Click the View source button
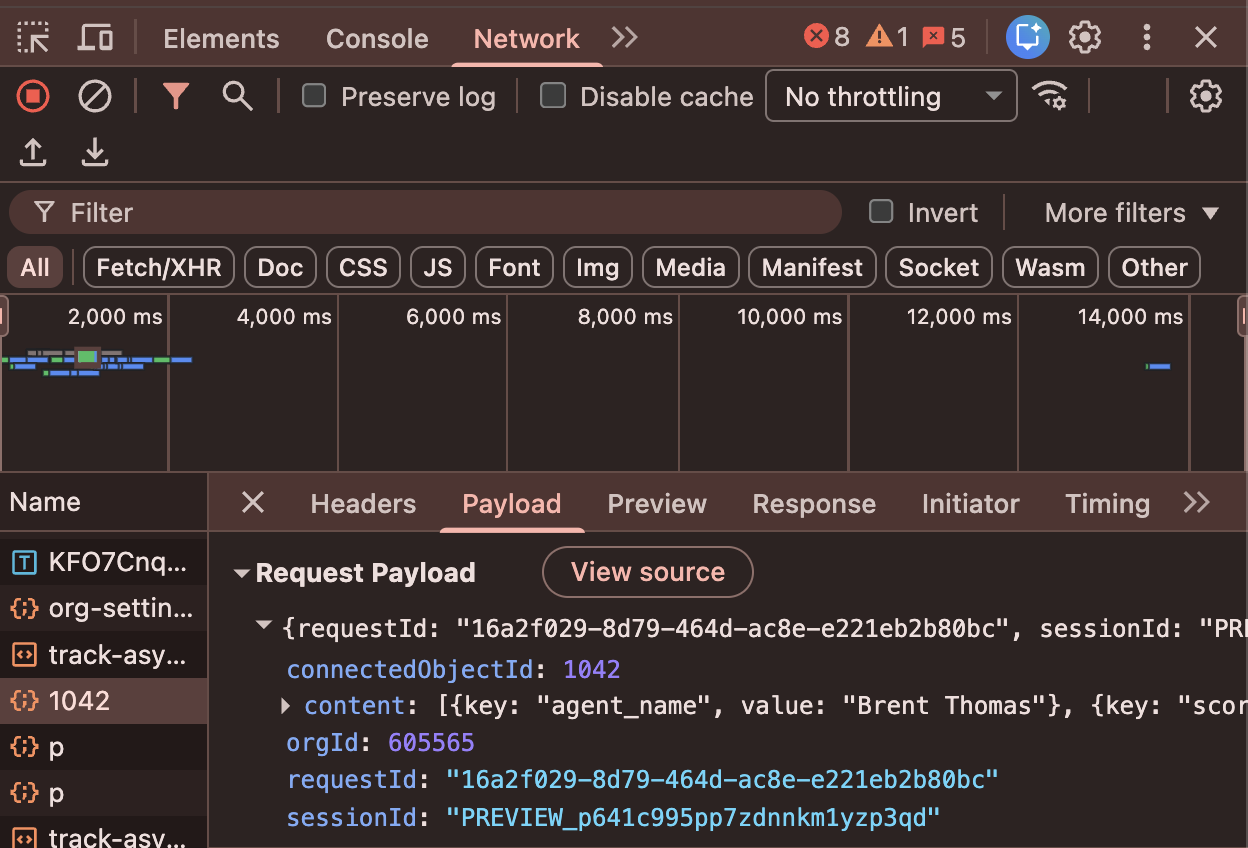Image resolution: width=1248 pixels, height=848 pixels. pyautogui.click(x=647, y=572)
